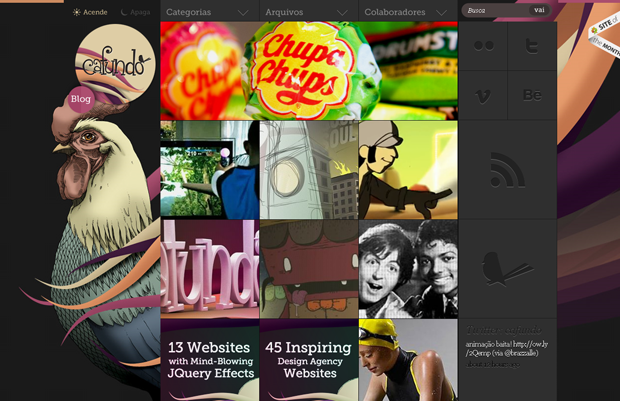620x401 pixels.
Task: Open the Twitter icon tile
Action: (x=532, y=46)
